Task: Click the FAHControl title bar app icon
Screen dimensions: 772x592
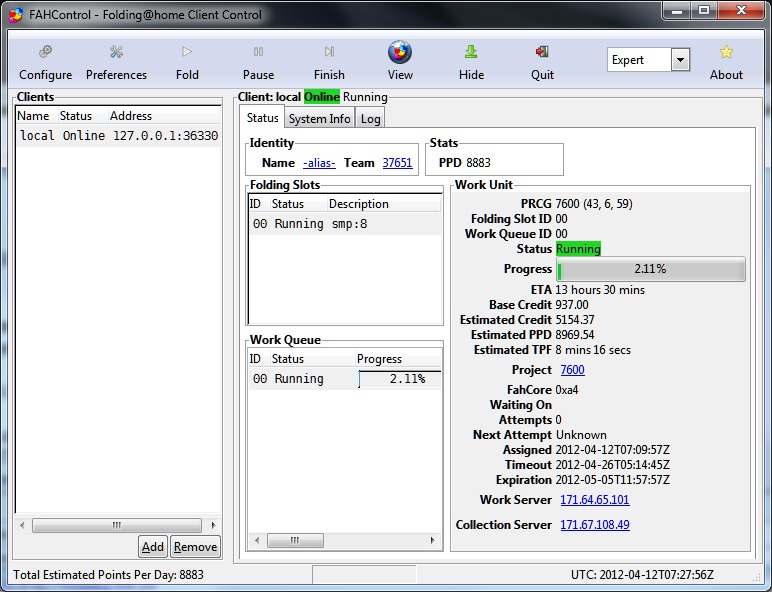Action: pos(16,15)
